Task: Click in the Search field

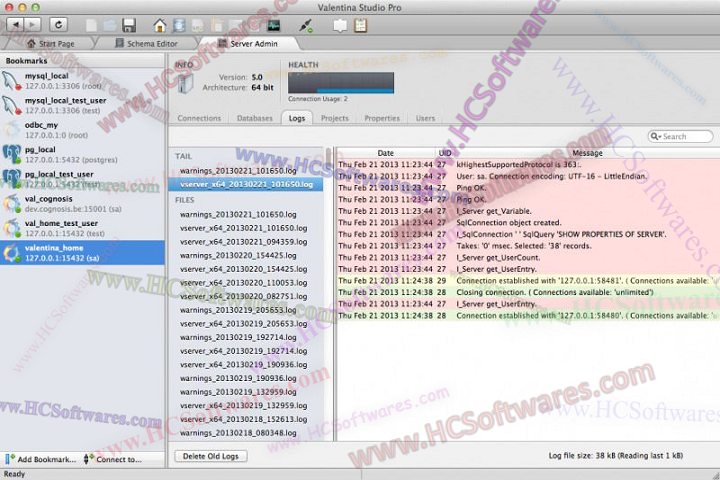Action: pos(681,136)
